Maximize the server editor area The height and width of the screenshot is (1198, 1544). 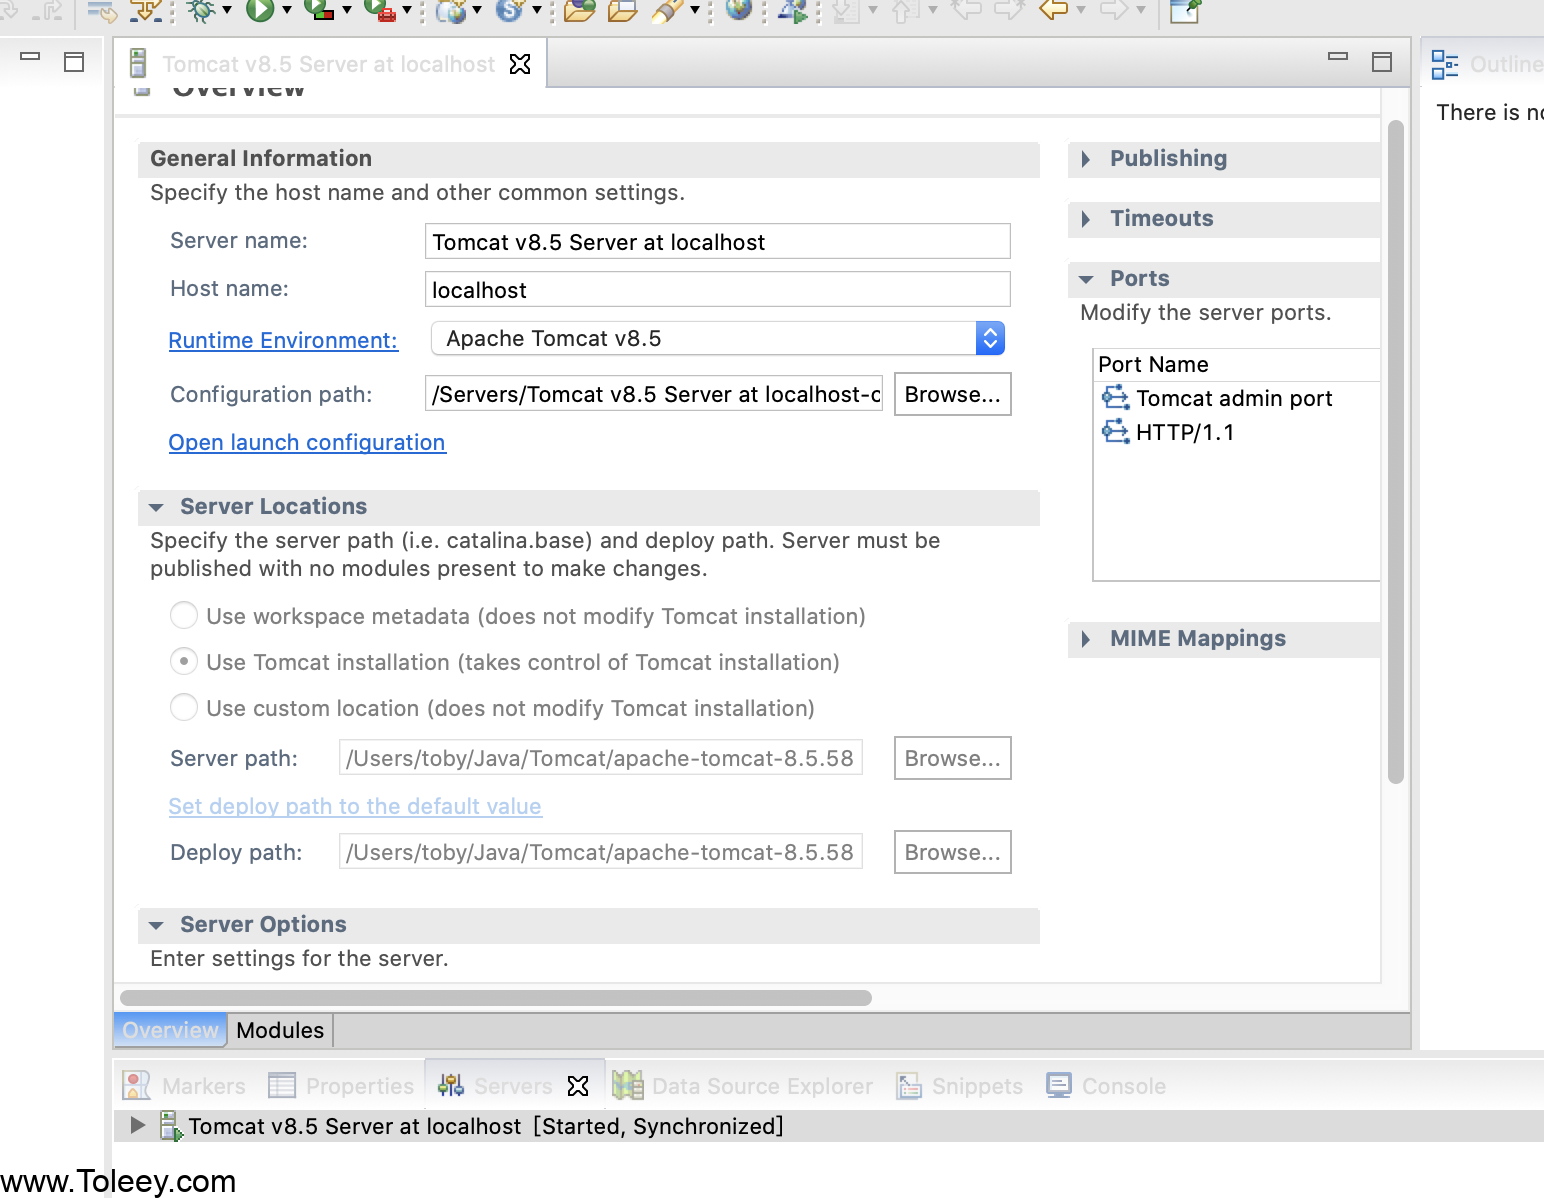(1382, 62)
